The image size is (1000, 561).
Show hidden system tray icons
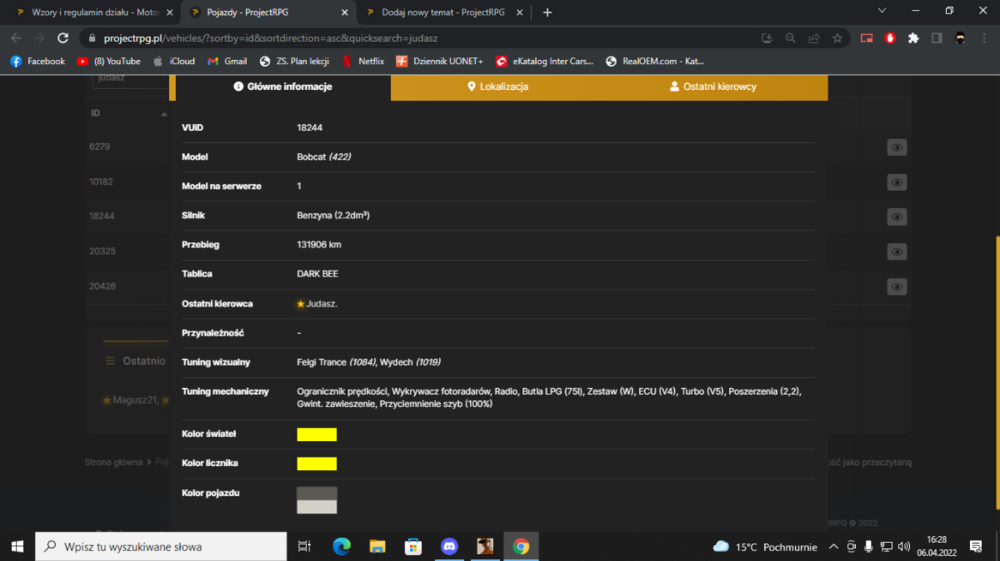click(x=834, y=546)
